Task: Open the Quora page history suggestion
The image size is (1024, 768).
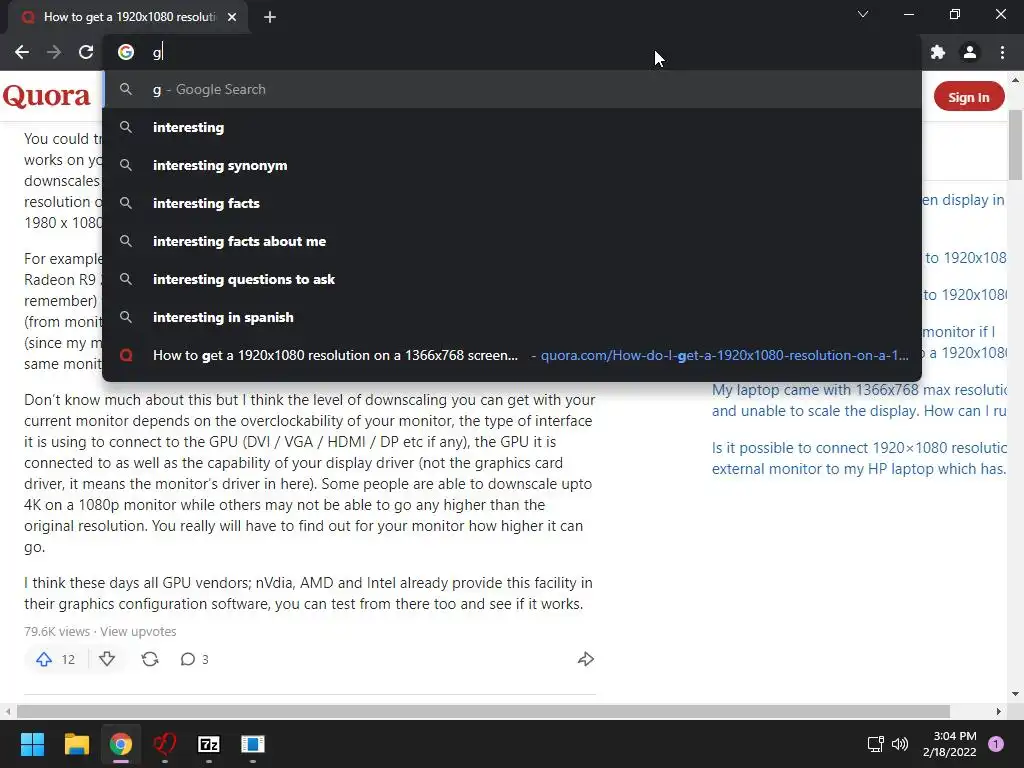Action: tap(512, 355)
